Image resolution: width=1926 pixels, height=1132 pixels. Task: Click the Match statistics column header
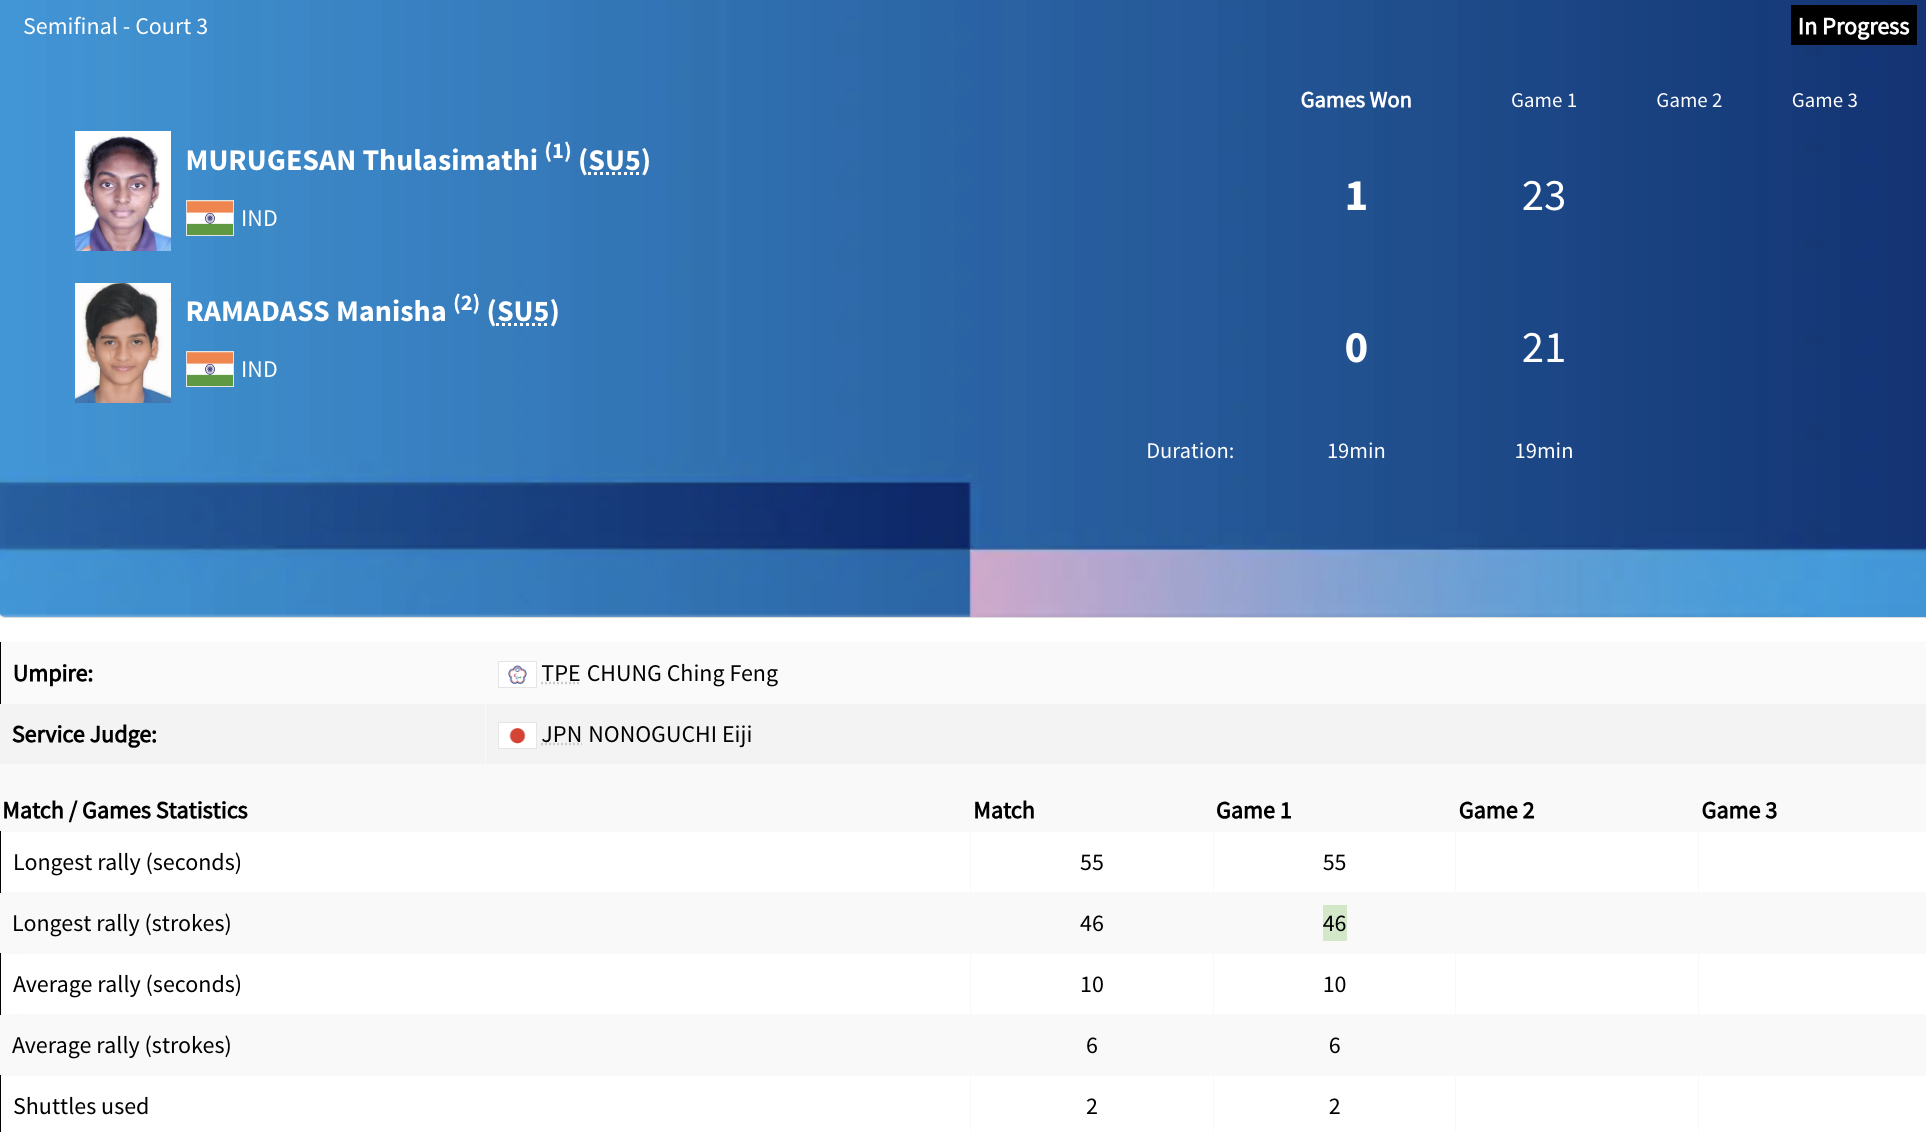point(1004,811)
